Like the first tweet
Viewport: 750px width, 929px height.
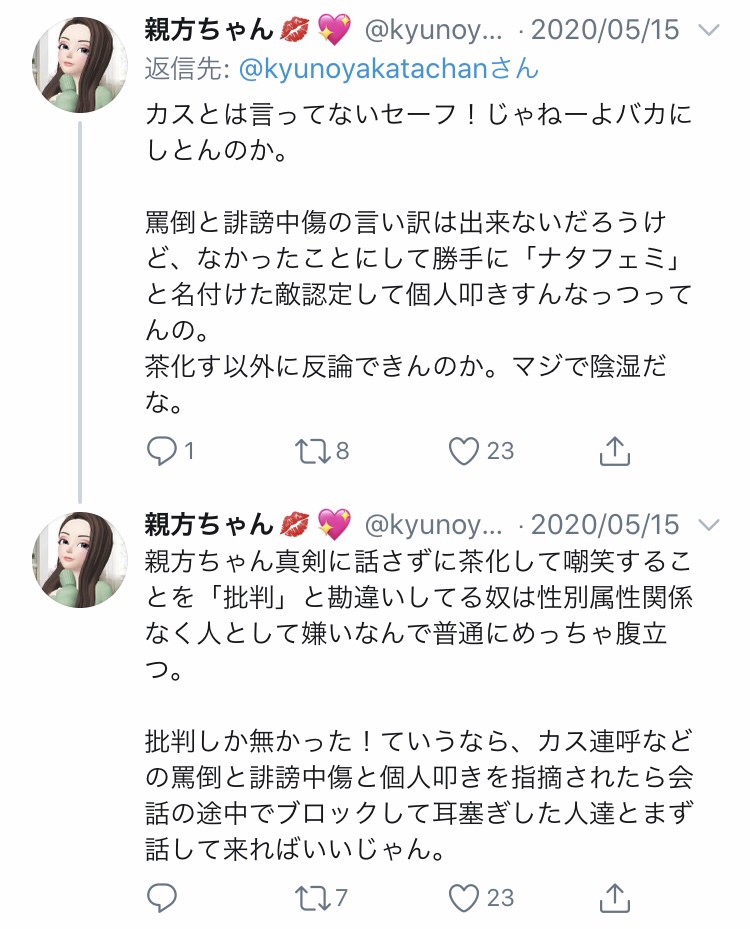click(464, 452)
